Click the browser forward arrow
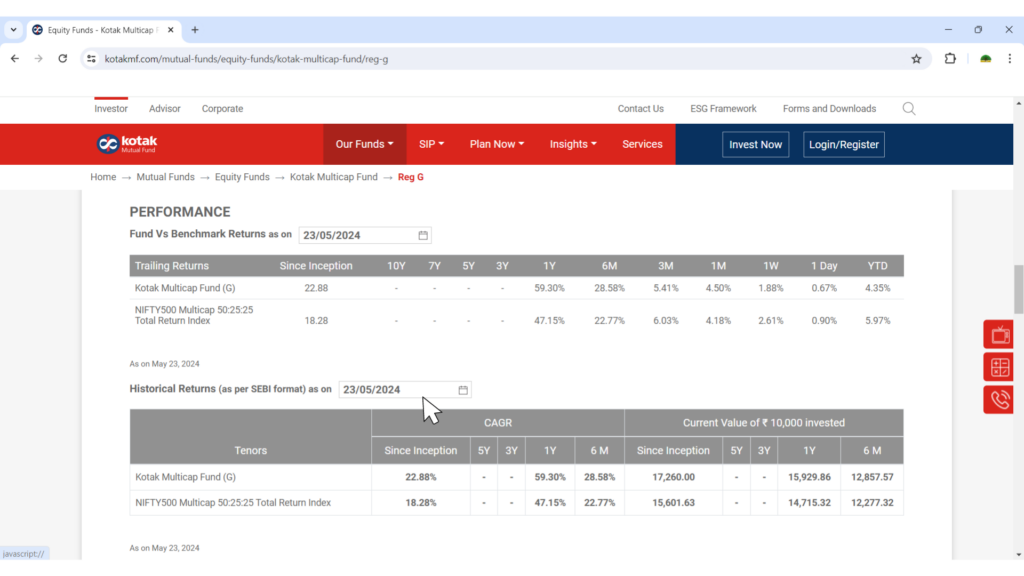1024x576 pixels. pos(39,59)
